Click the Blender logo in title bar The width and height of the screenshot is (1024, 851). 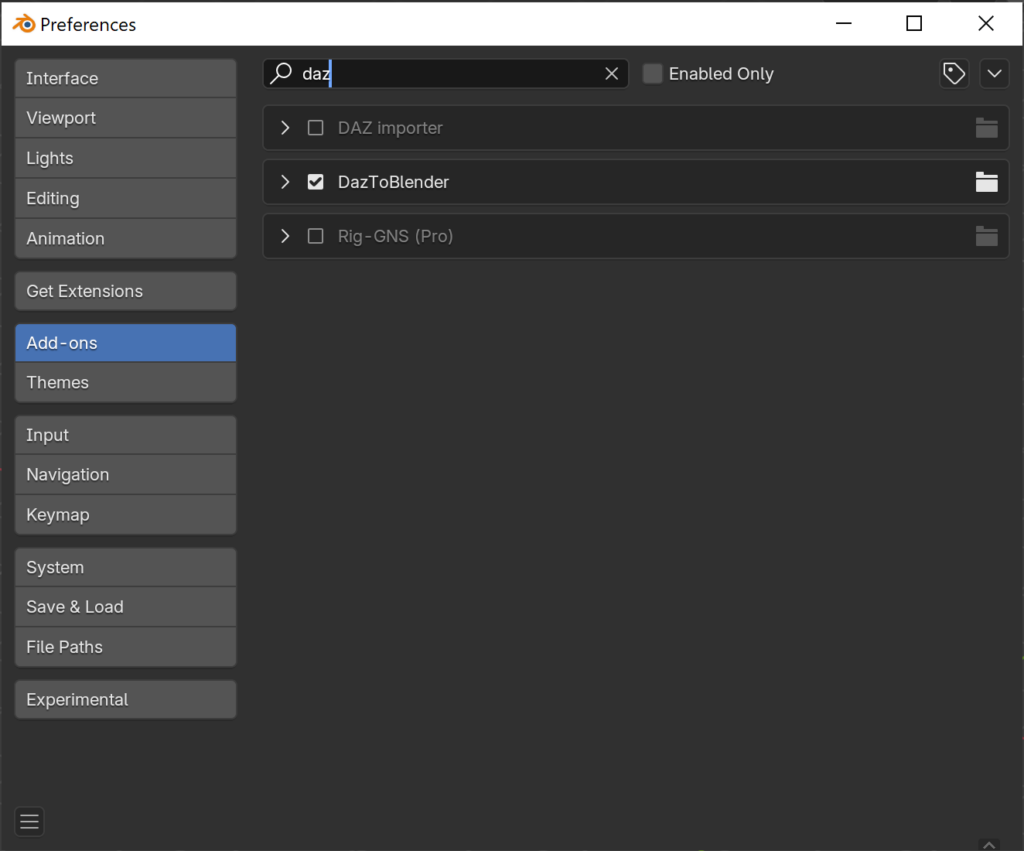pos(24,24)
